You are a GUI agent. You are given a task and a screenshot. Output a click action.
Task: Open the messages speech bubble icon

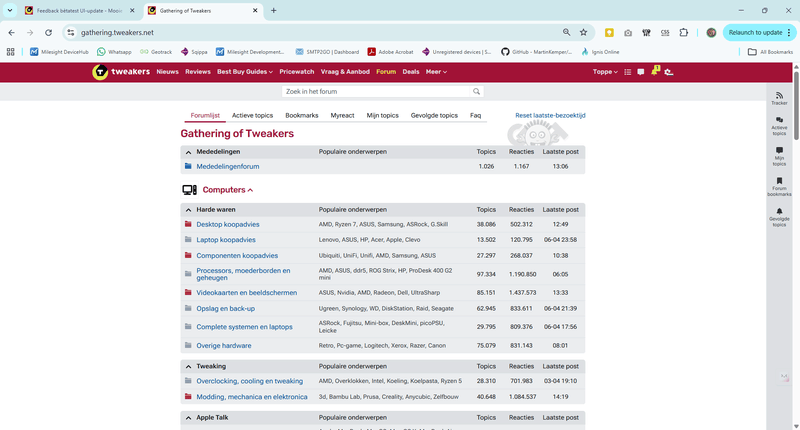click(x=641, y=72)
